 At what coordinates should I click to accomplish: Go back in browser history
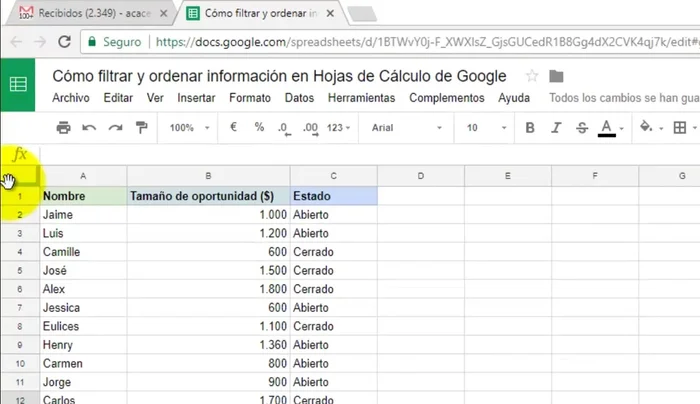(17, 42)
